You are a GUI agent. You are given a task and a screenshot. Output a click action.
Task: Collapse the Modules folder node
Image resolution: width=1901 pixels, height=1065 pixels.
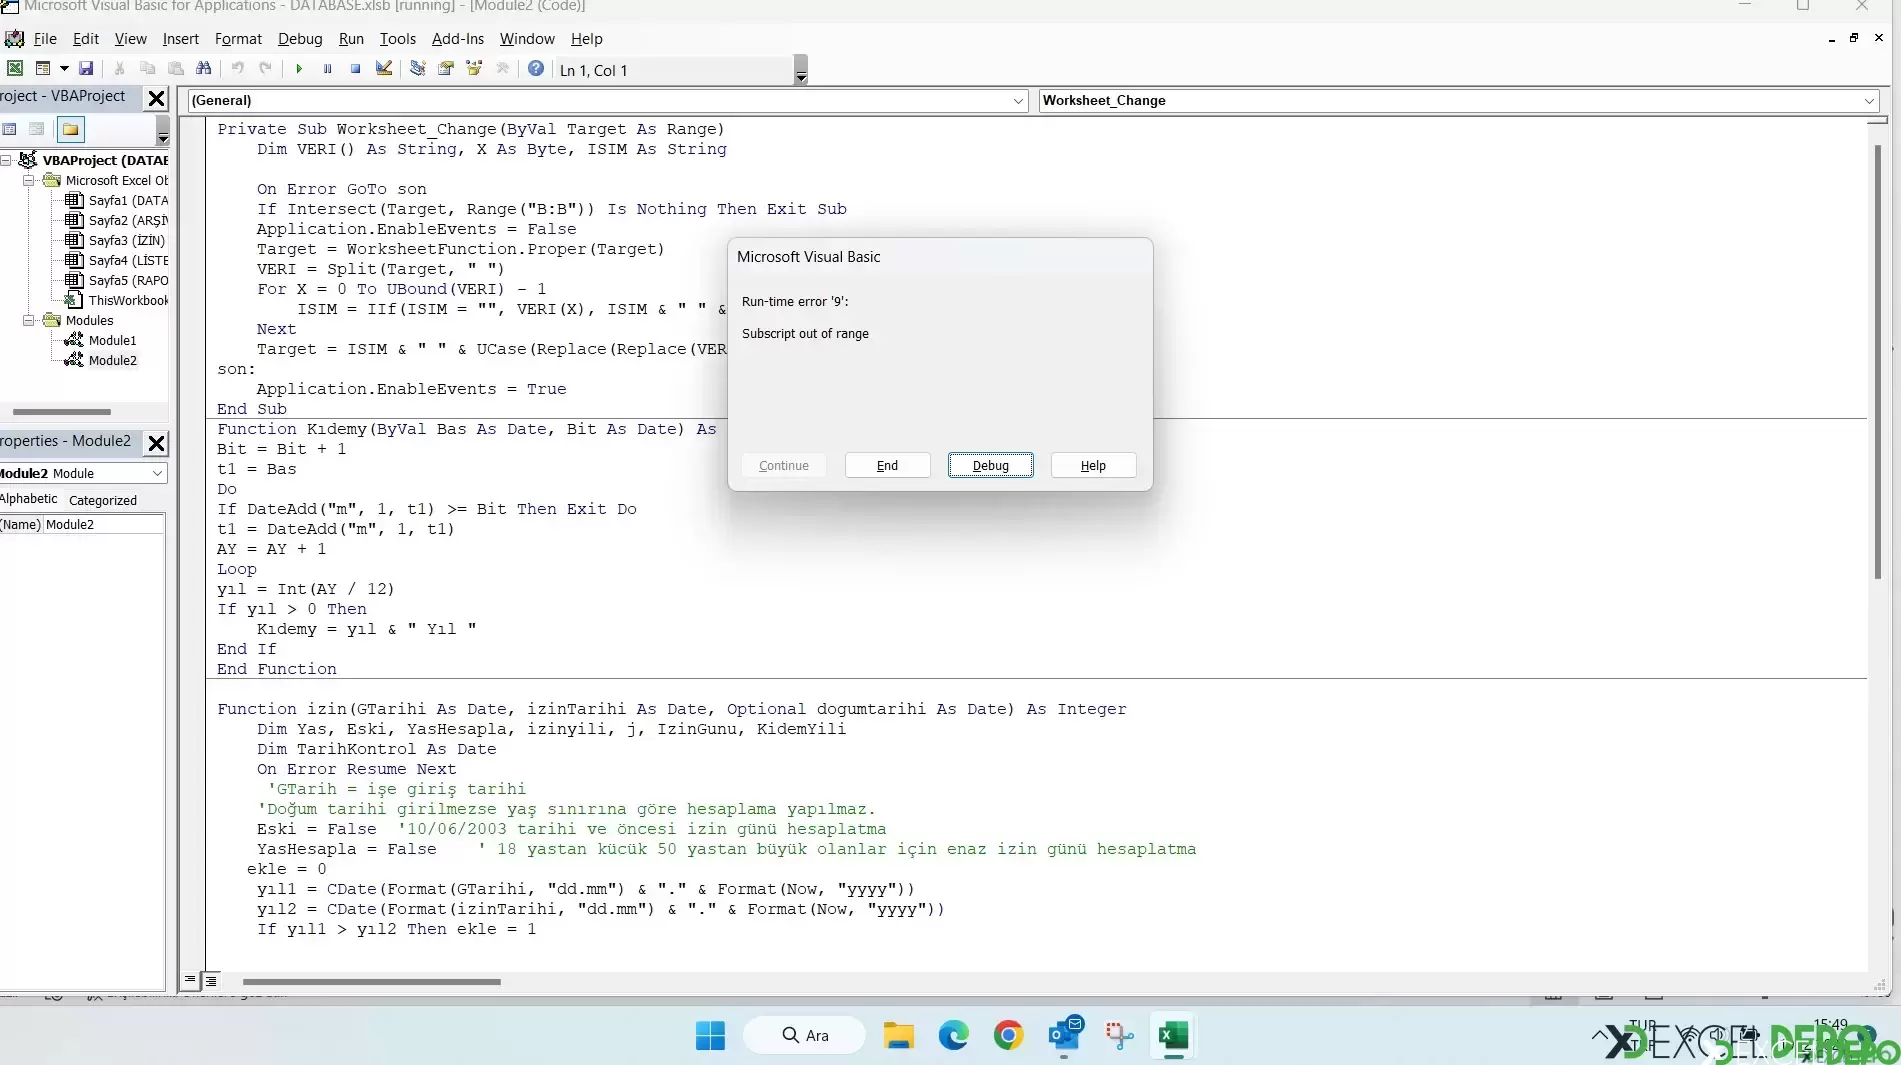tap(29, 320)
